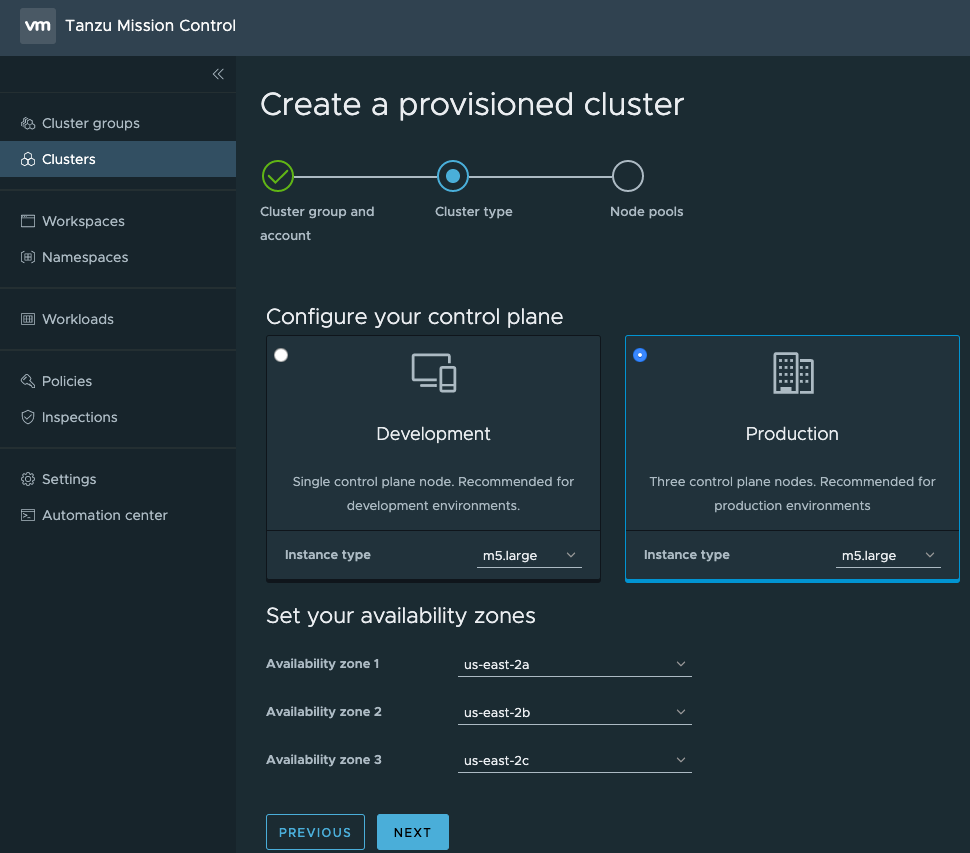970x853 pixels.
Task: Click the PREVIOUS button
Action: 315,832
